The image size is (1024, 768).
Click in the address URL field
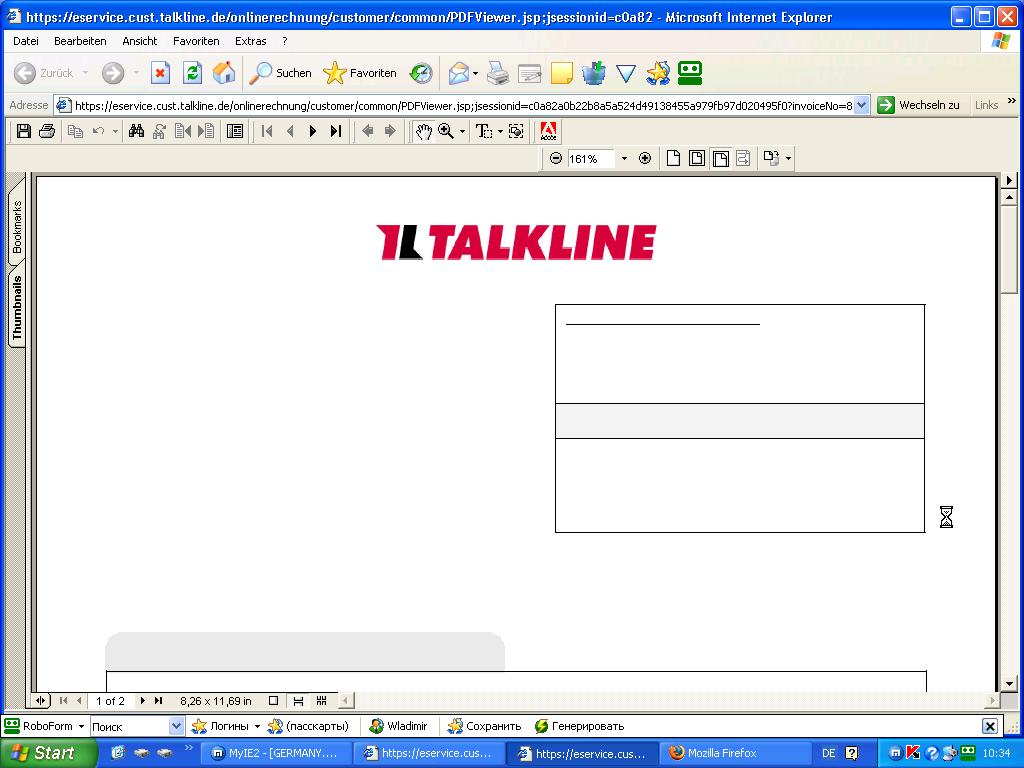coord(462,105)
